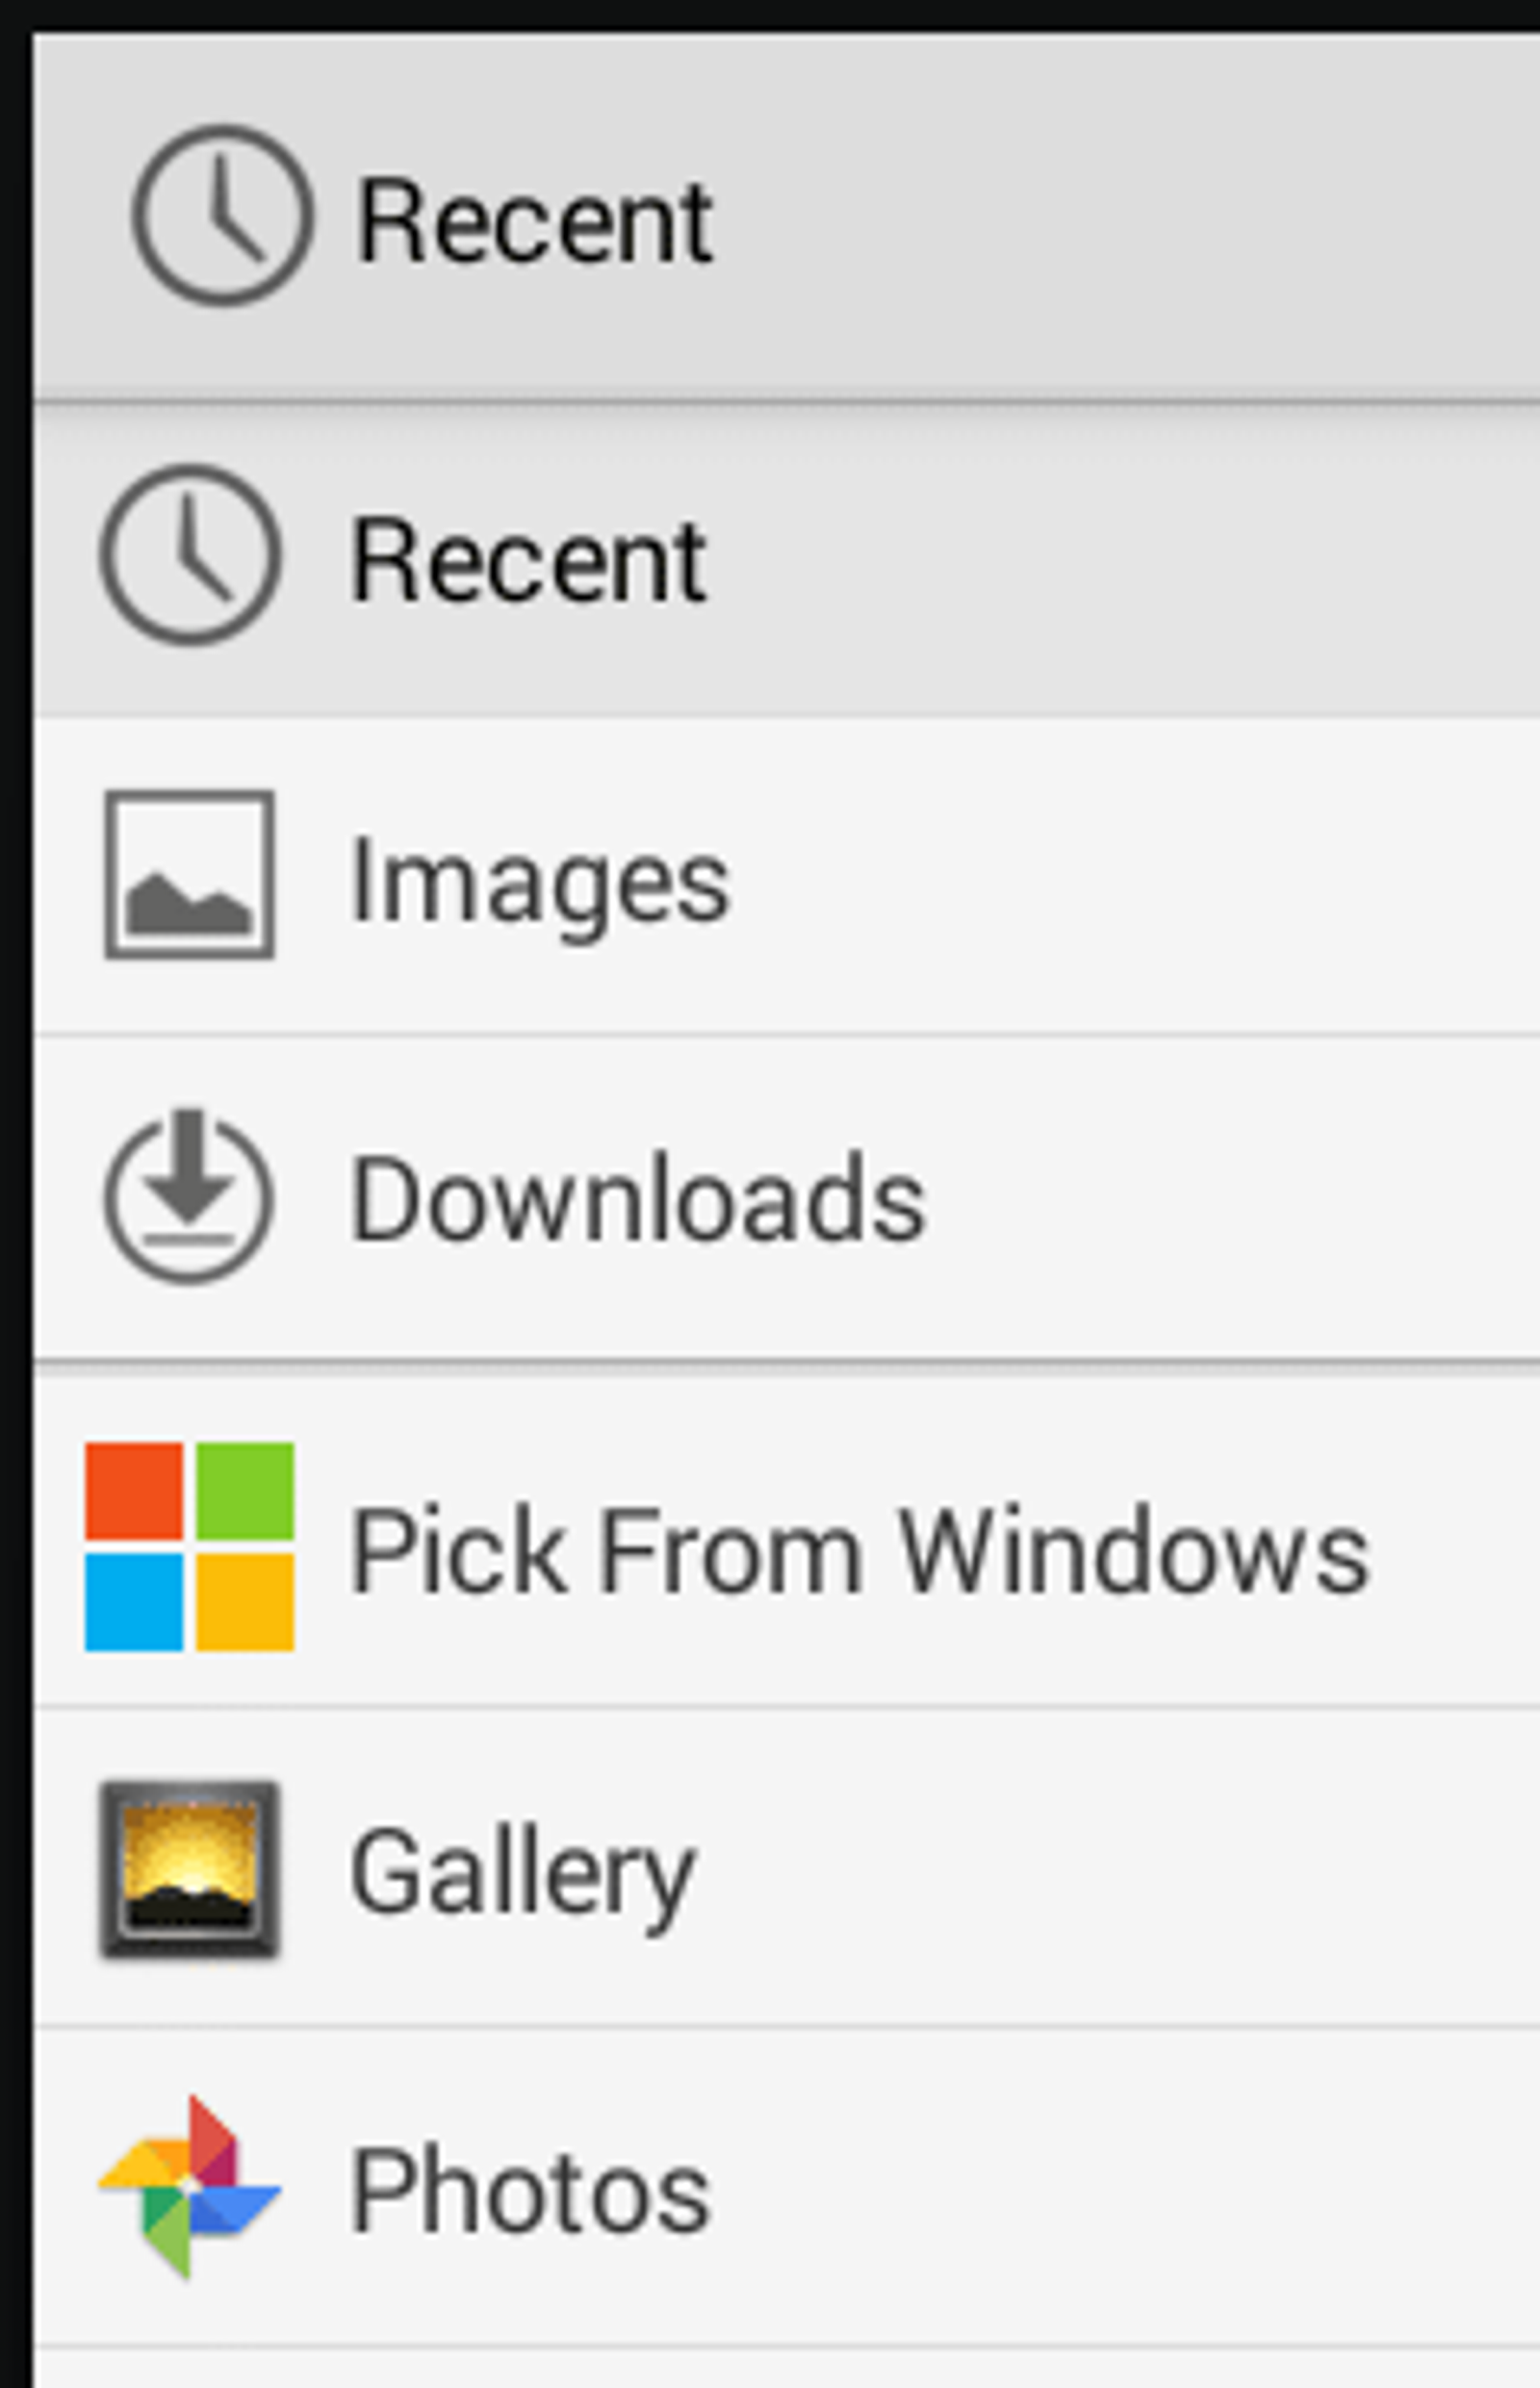This screenshot has height=2388, width=1540.
Task: Click the four-color Windows logo icon
Action: [190, 1546]
